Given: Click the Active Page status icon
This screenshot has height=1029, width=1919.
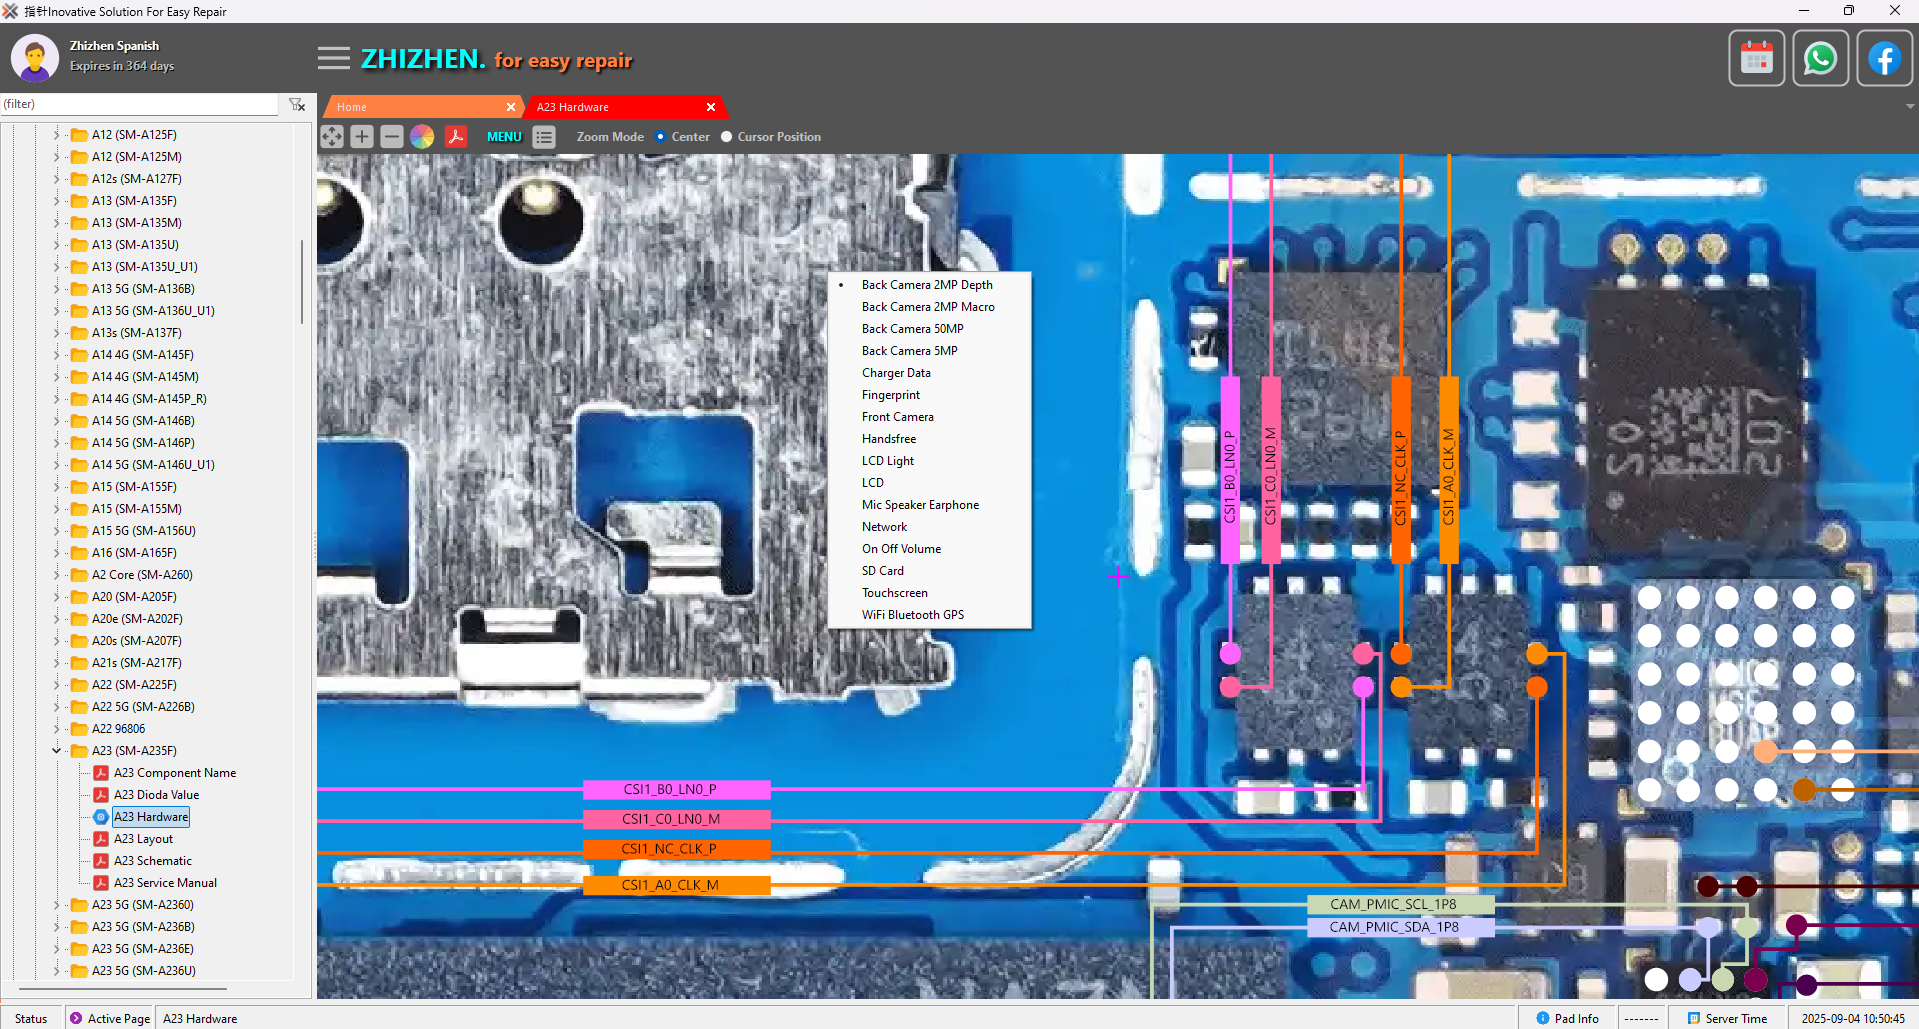Looking at the screenshot, I should (x=76, y=1018).
